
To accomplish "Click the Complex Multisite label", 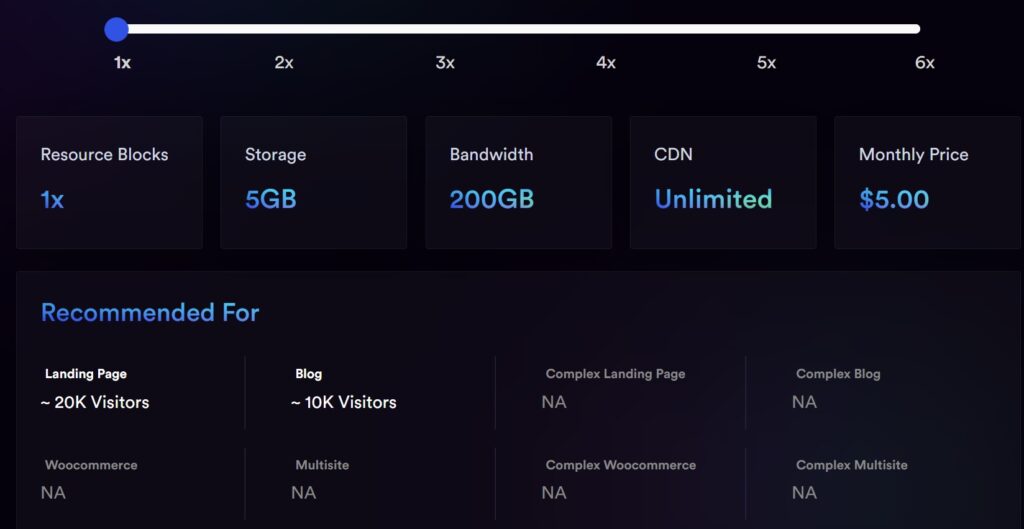I will coord(852,465).
